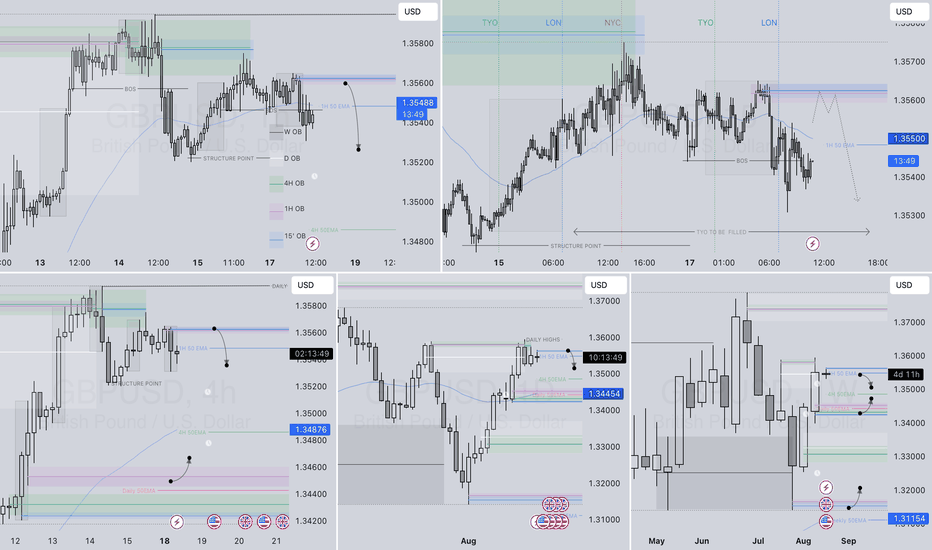Select the green 4H OB legend swatch

click(276, 183)
